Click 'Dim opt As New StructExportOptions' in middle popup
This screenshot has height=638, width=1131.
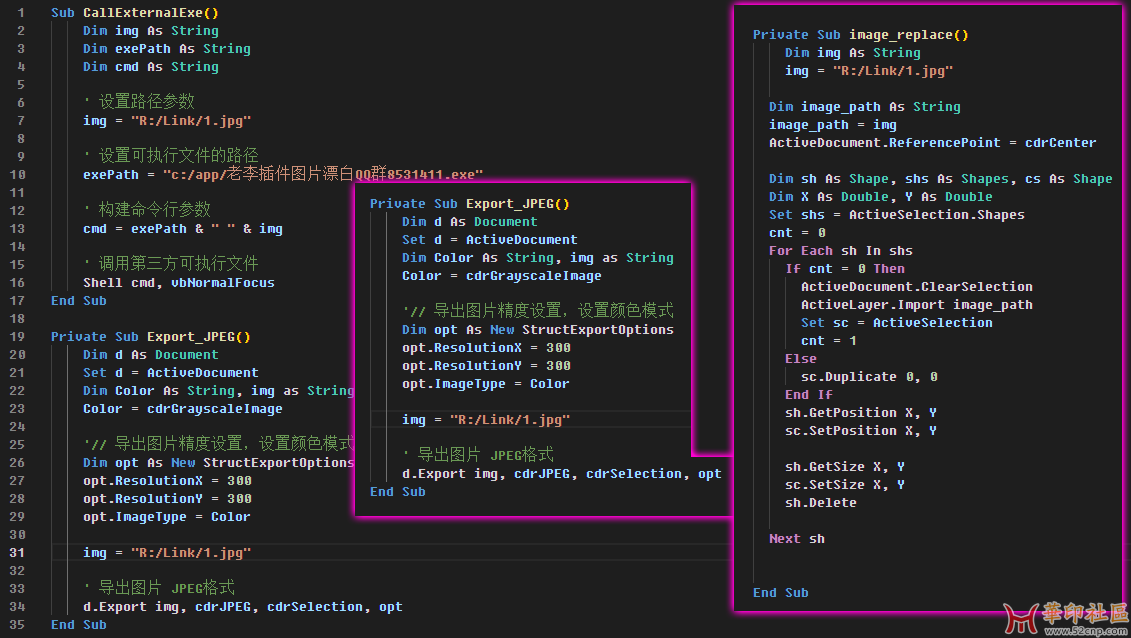point(537,330)
